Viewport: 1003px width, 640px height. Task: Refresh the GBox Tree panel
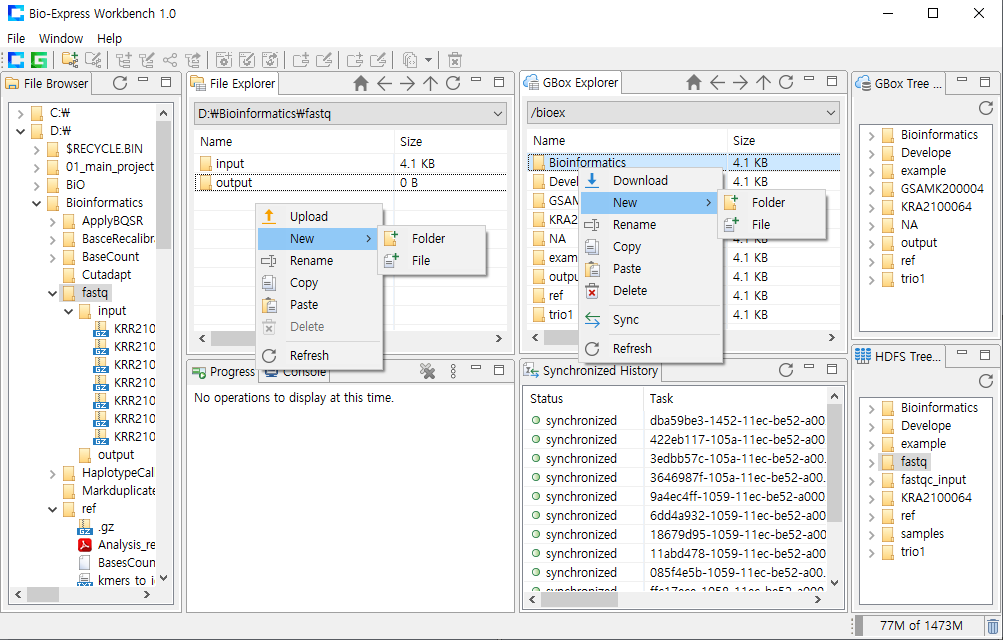986,108
